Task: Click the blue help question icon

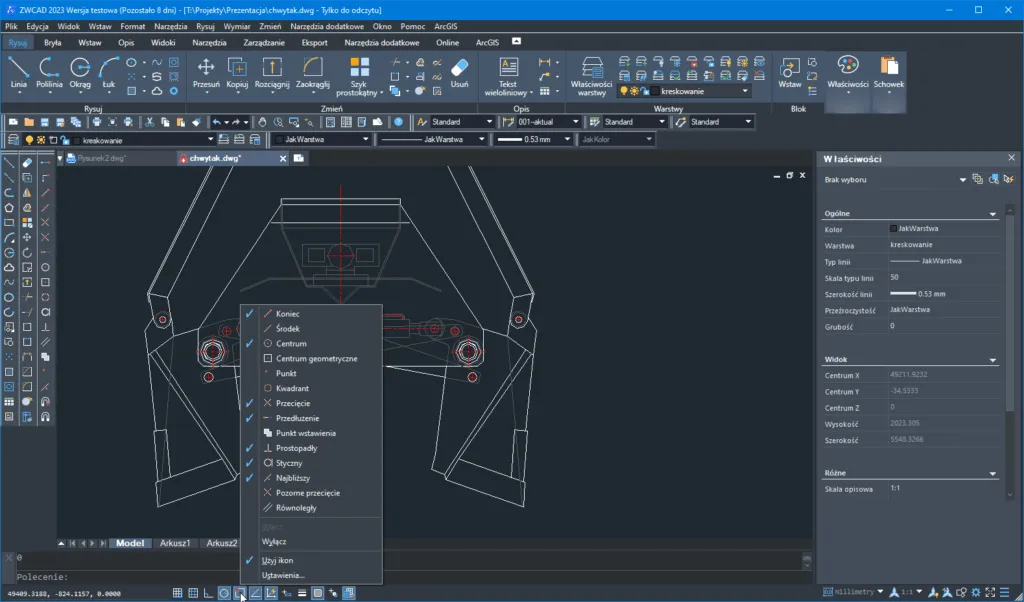Action: [x=398, y=122]
